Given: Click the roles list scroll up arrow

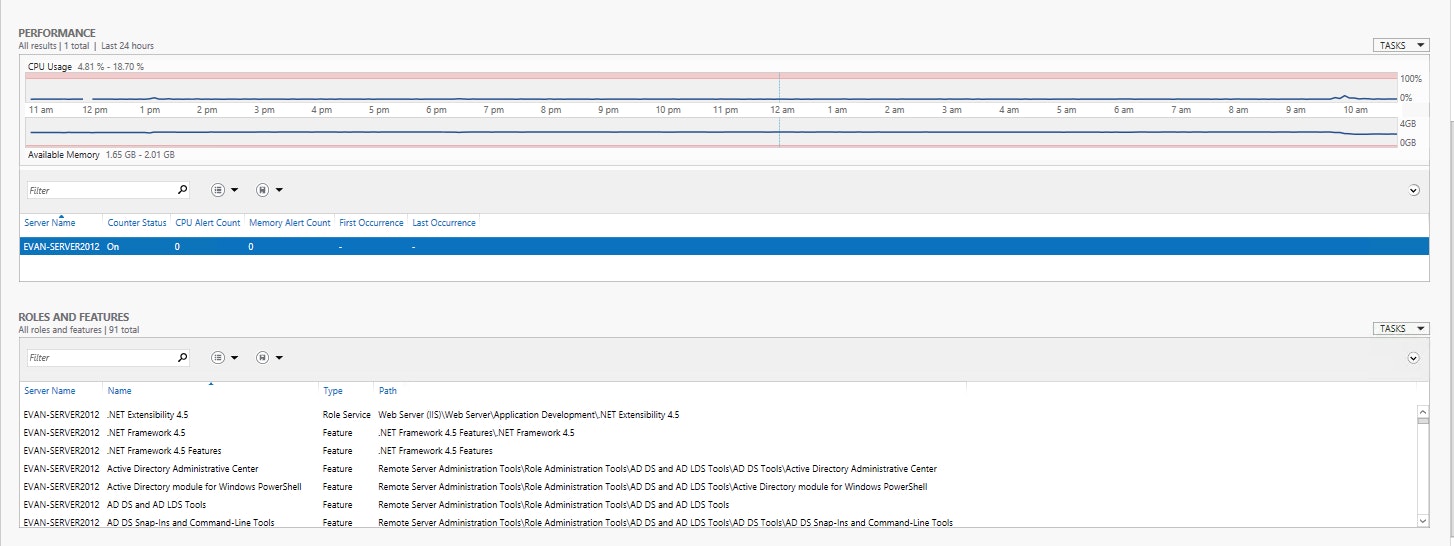Looking at the screenshot, I should point(1423,411).
